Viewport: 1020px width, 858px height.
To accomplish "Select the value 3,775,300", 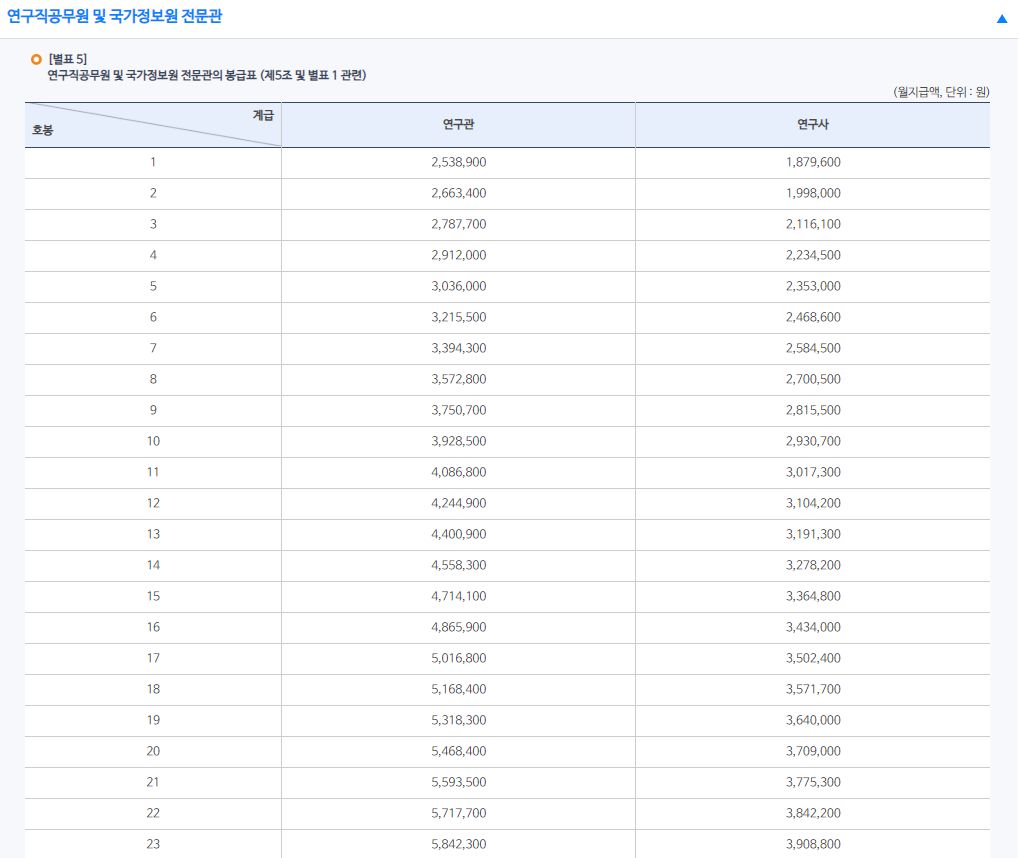I will [x=813, y=782].
